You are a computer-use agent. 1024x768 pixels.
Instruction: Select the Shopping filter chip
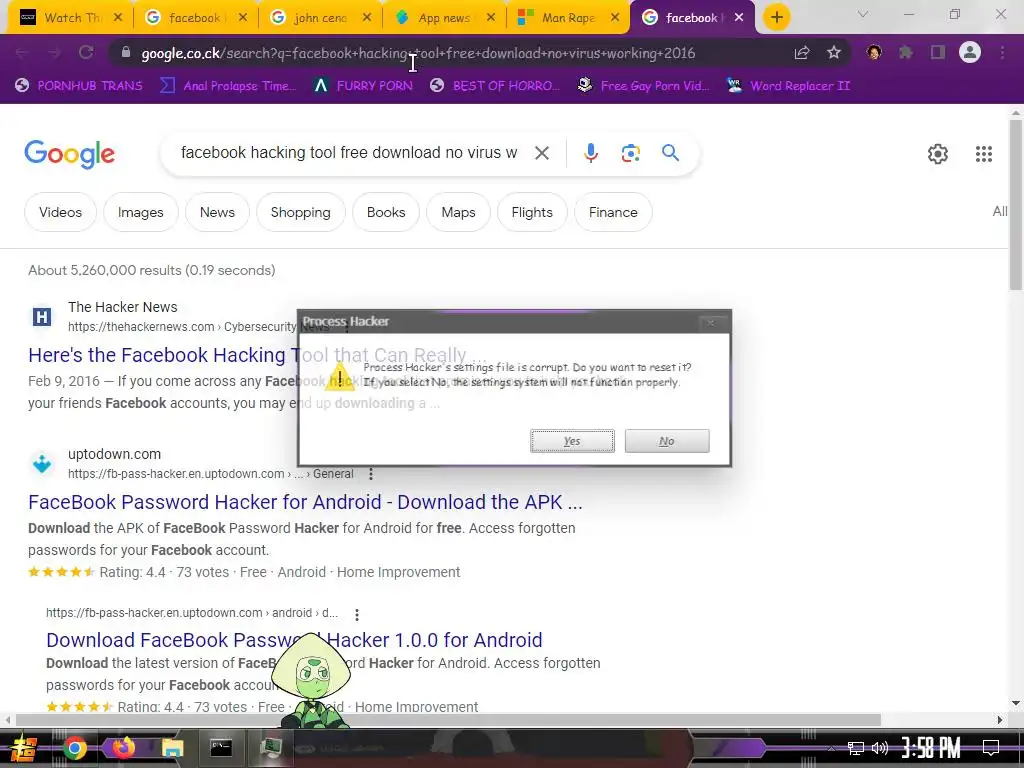[x=300, y=212]
